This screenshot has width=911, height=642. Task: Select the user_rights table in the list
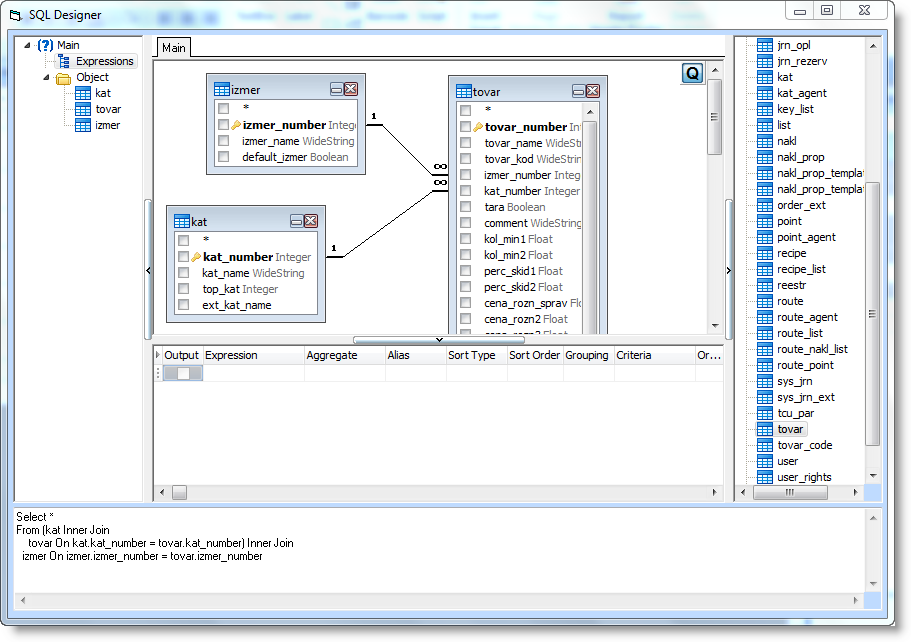[804, 477]
